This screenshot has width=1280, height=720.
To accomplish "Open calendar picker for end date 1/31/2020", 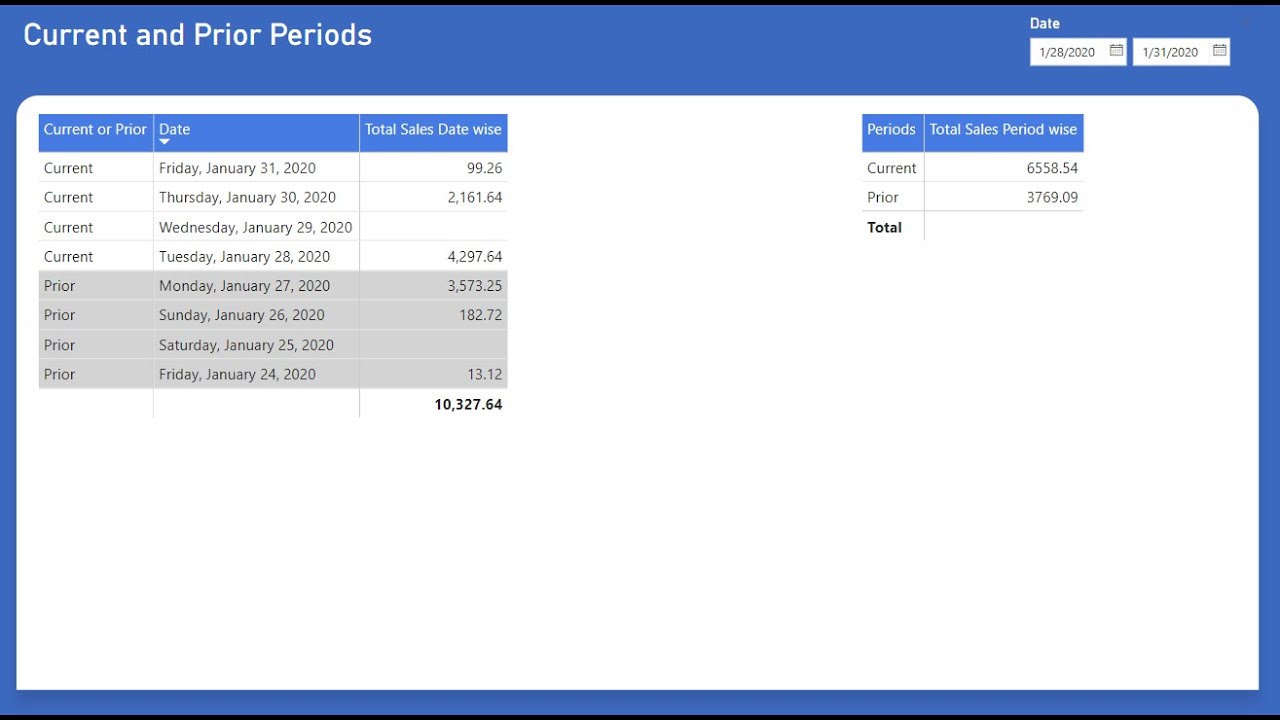I will 1219,50.
